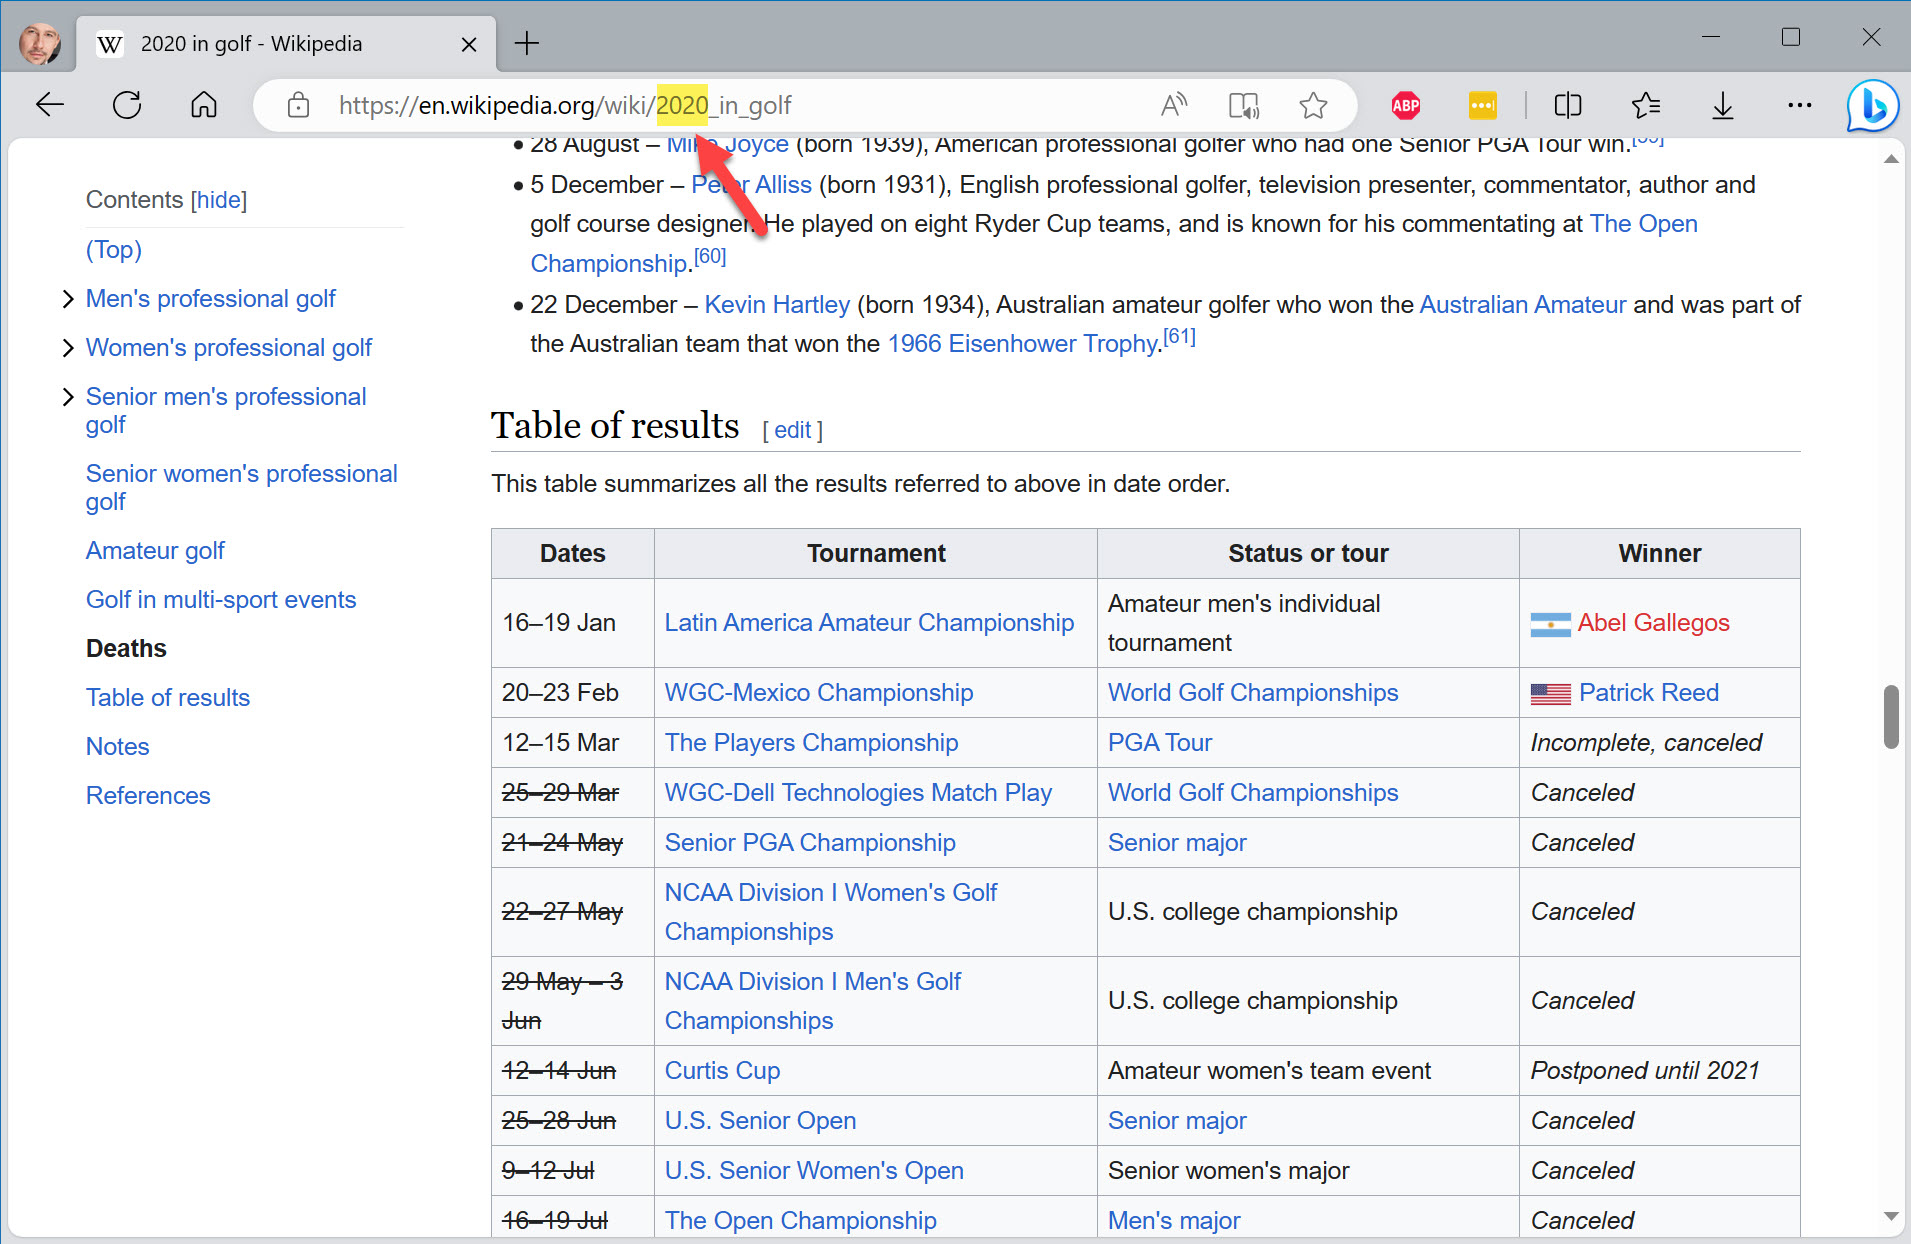Open Men's major link
Screen dimensions: 1911x1244
click(1174, 1221)
